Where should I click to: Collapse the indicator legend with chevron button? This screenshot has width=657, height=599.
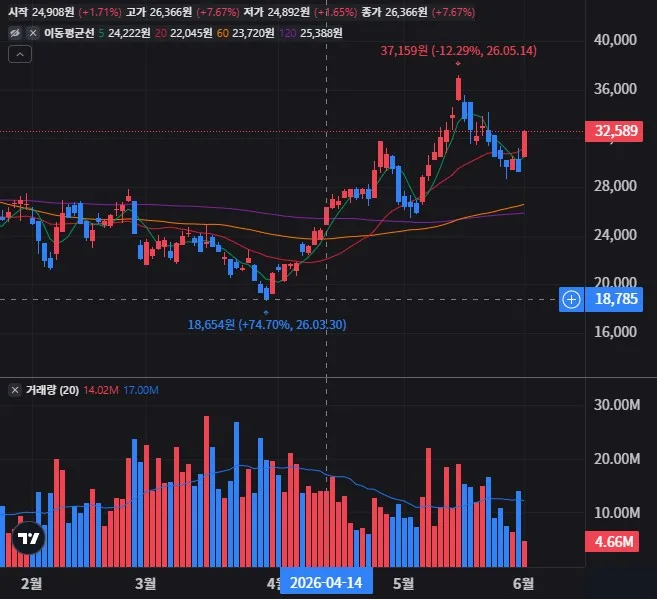20,54
